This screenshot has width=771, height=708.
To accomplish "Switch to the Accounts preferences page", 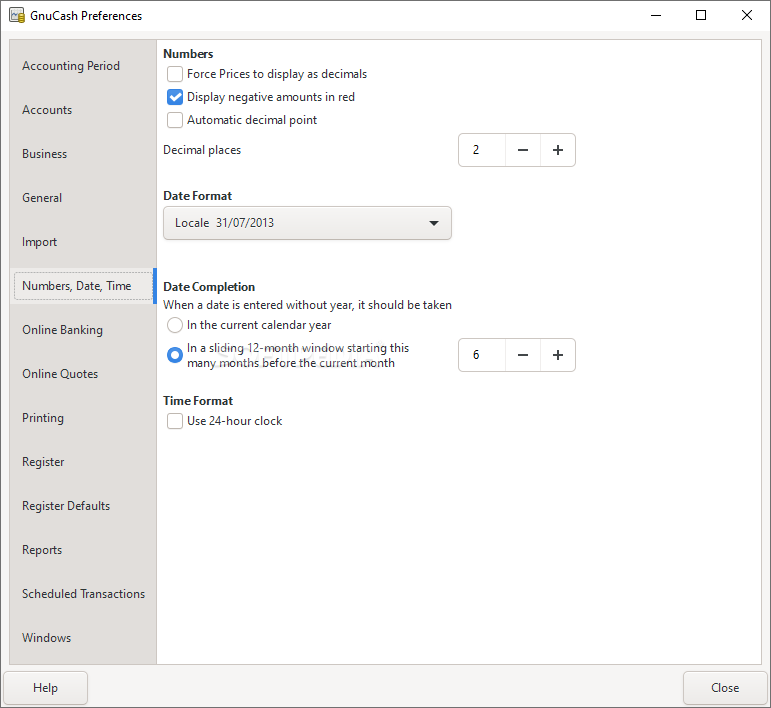I will [83, 110].
